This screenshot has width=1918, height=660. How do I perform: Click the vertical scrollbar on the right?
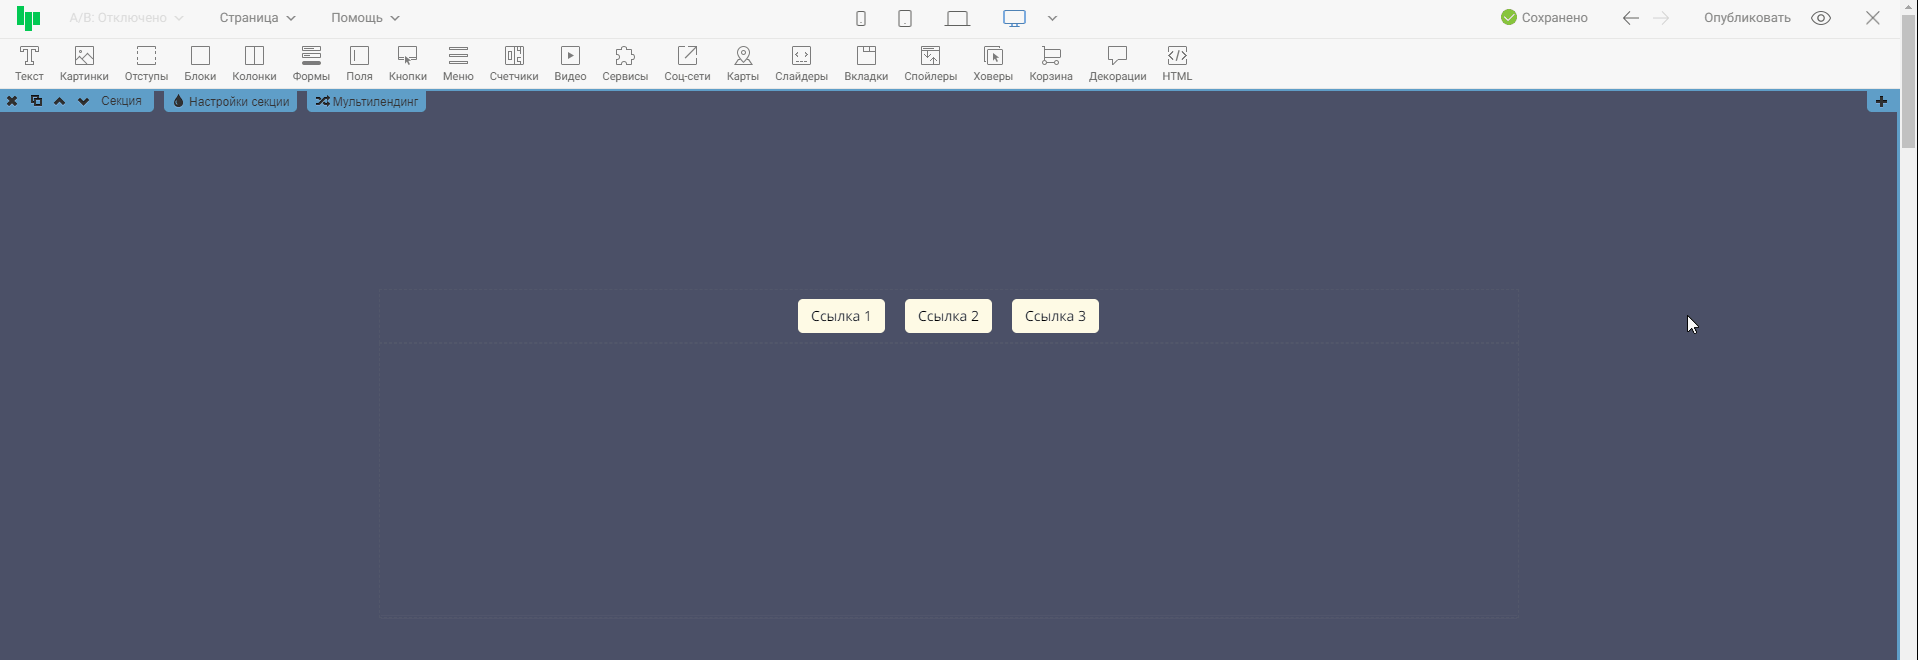click(1908, 90)
